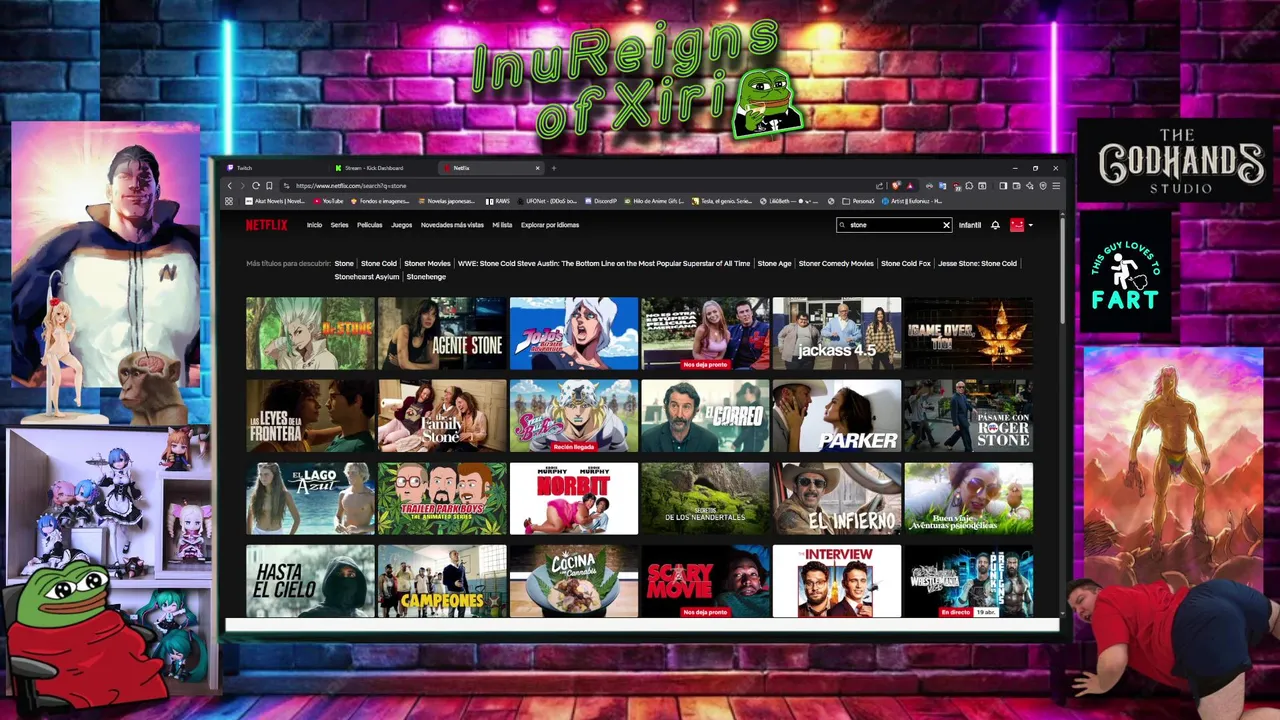This screenshot has height=720, width=1280.
Task: Open Pásame con Roger Stone thumbnail
Action: pyautogui.click(x=969, y=416)
